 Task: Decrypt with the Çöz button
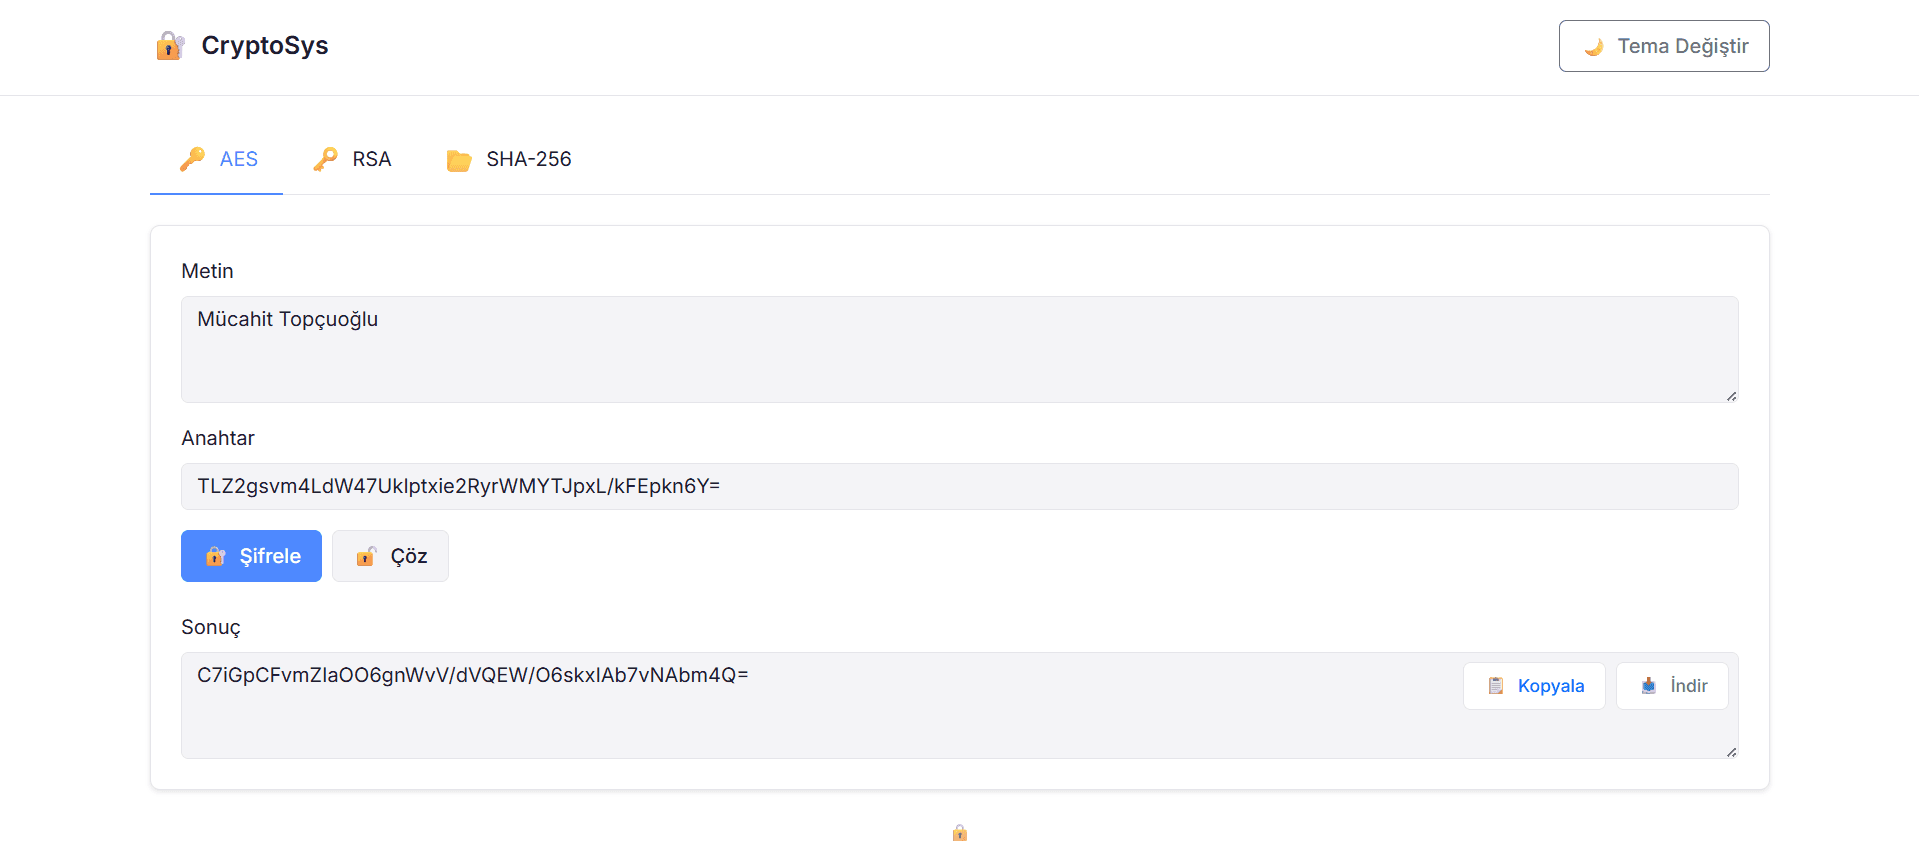(x=390, y=556)
